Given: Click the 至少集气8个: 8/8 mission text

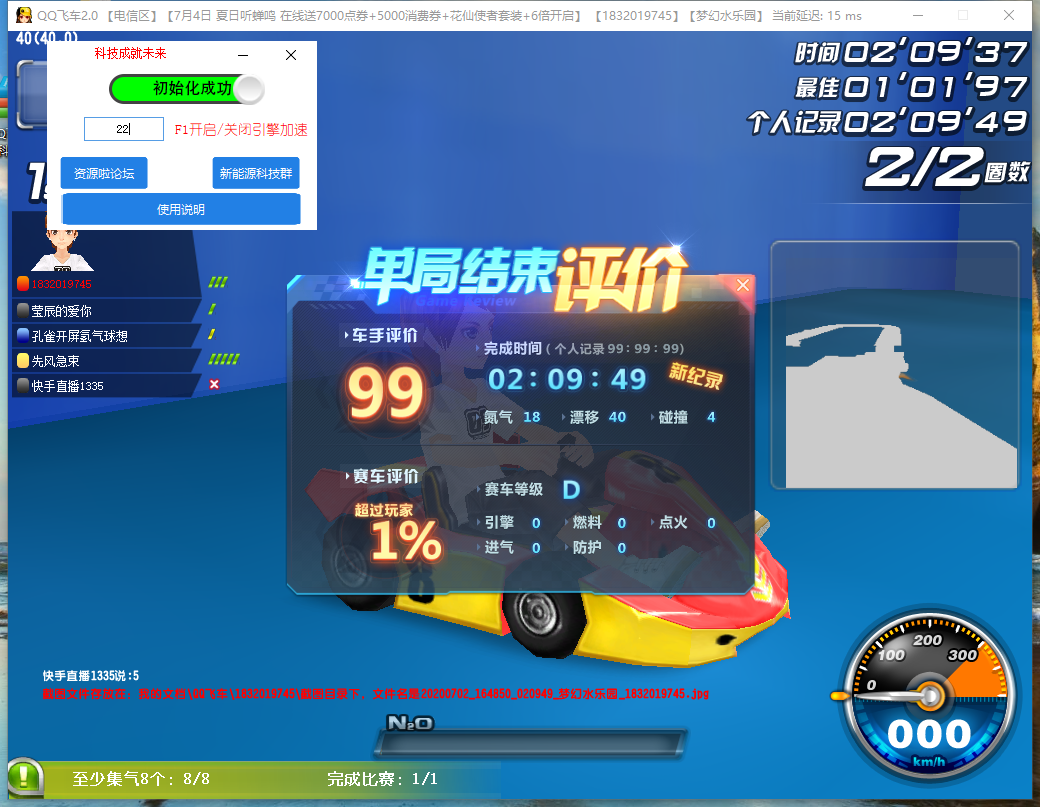Looking at the screenshot, I should (141, 778).
